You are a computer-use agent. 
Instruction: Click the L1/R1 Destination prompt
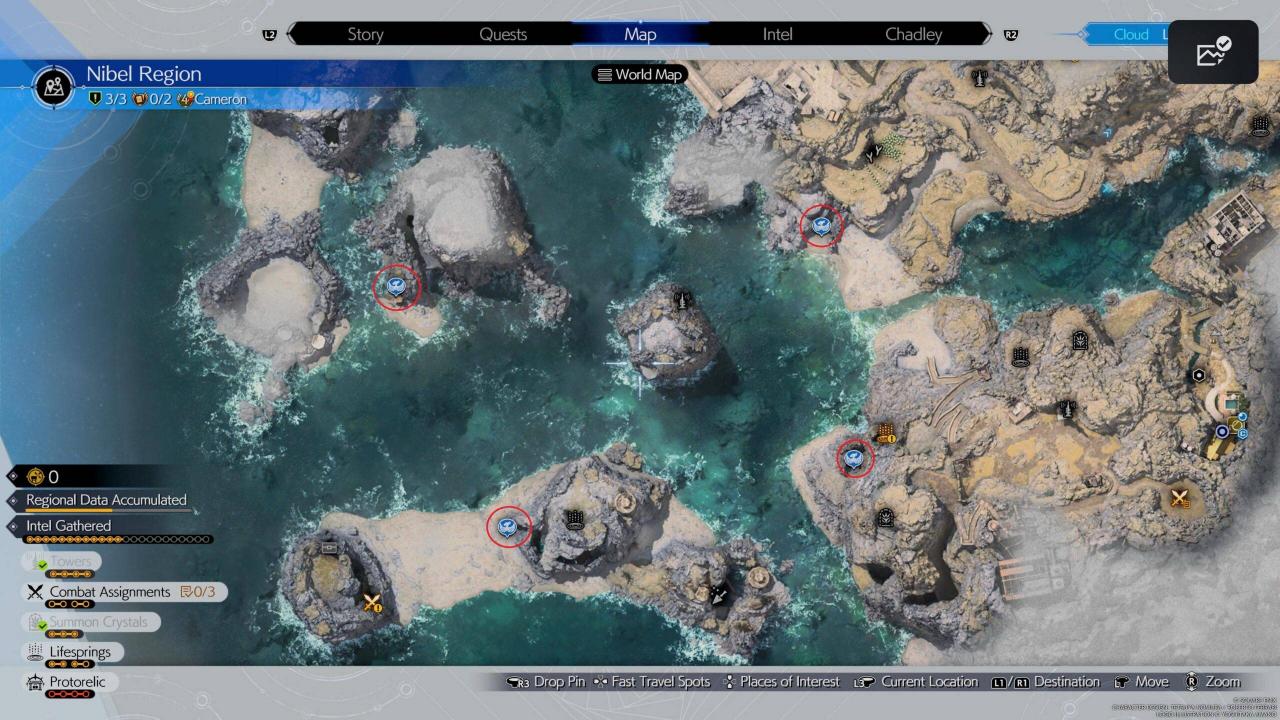1046,682
